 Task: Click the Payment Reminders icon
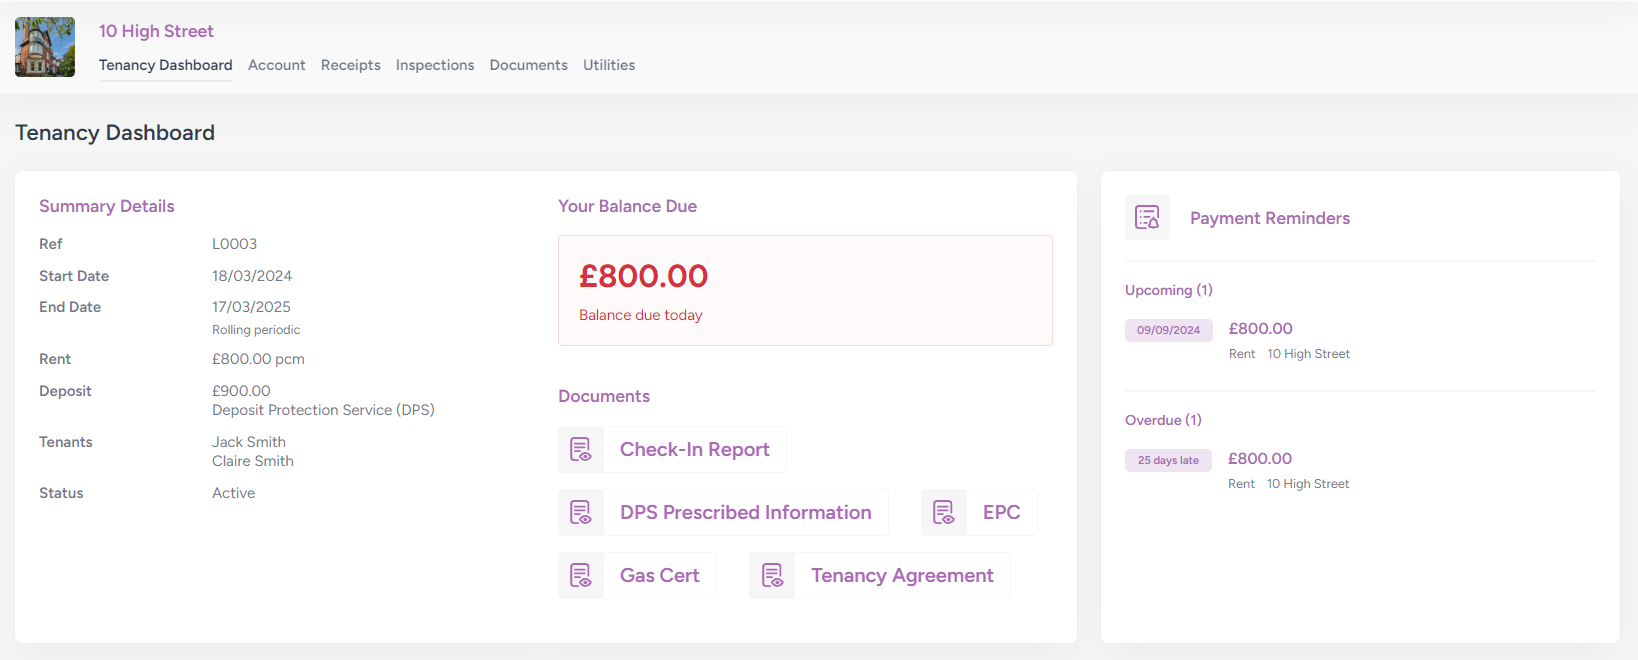point(1147,218)
